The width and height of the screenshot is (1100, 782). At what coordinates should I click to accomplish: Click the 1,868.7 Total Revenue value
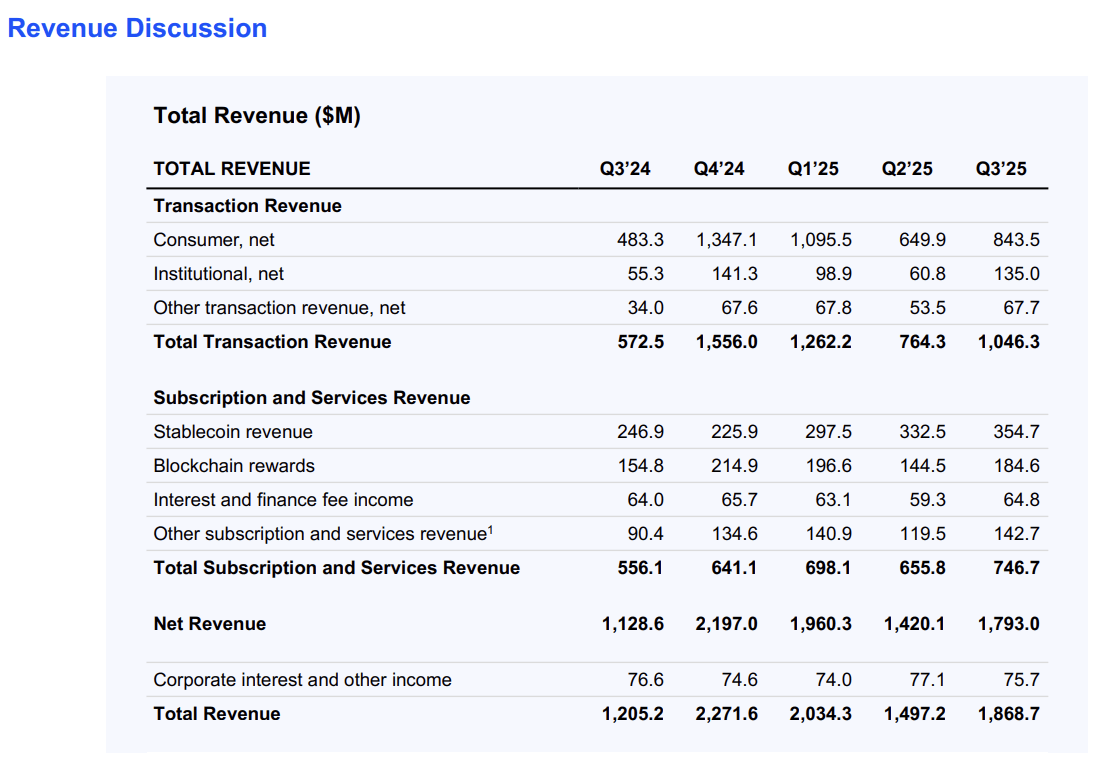[x=1008, y=714]
